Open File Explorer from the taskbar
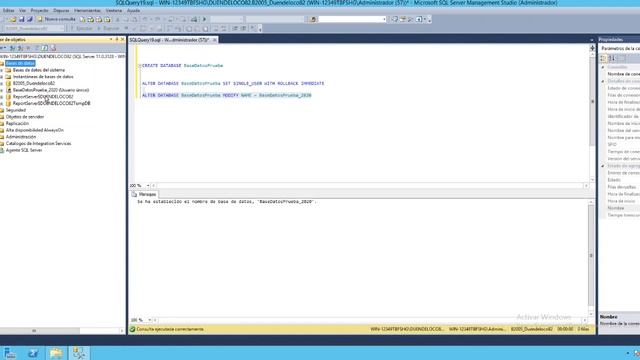This screenshot has height=360, width=640. pyautogui.click(x=56, y=353)
